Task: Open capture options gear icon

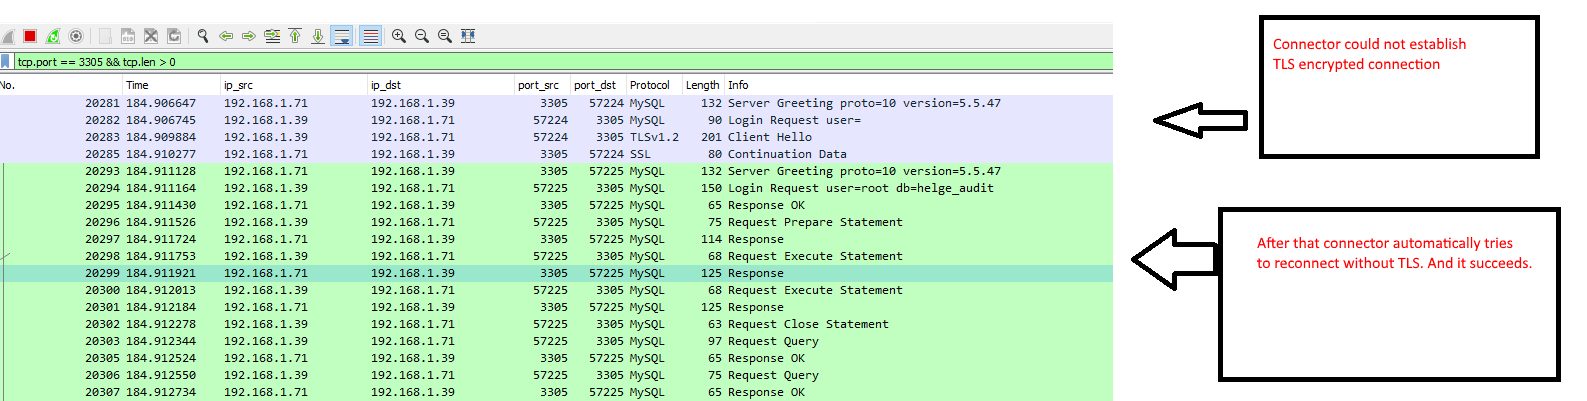Action: click(x=76, y=36)
